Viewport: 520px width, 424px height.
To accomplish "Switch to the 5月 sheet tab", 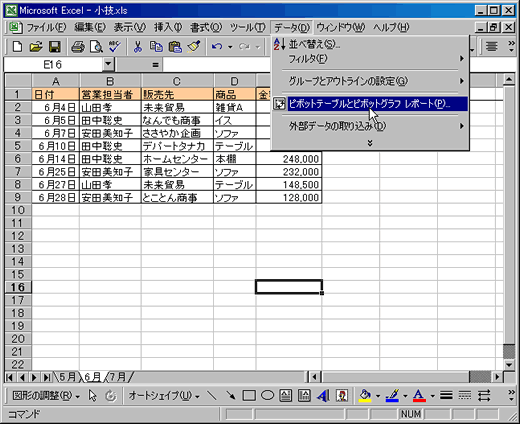I will pos(67,377).
